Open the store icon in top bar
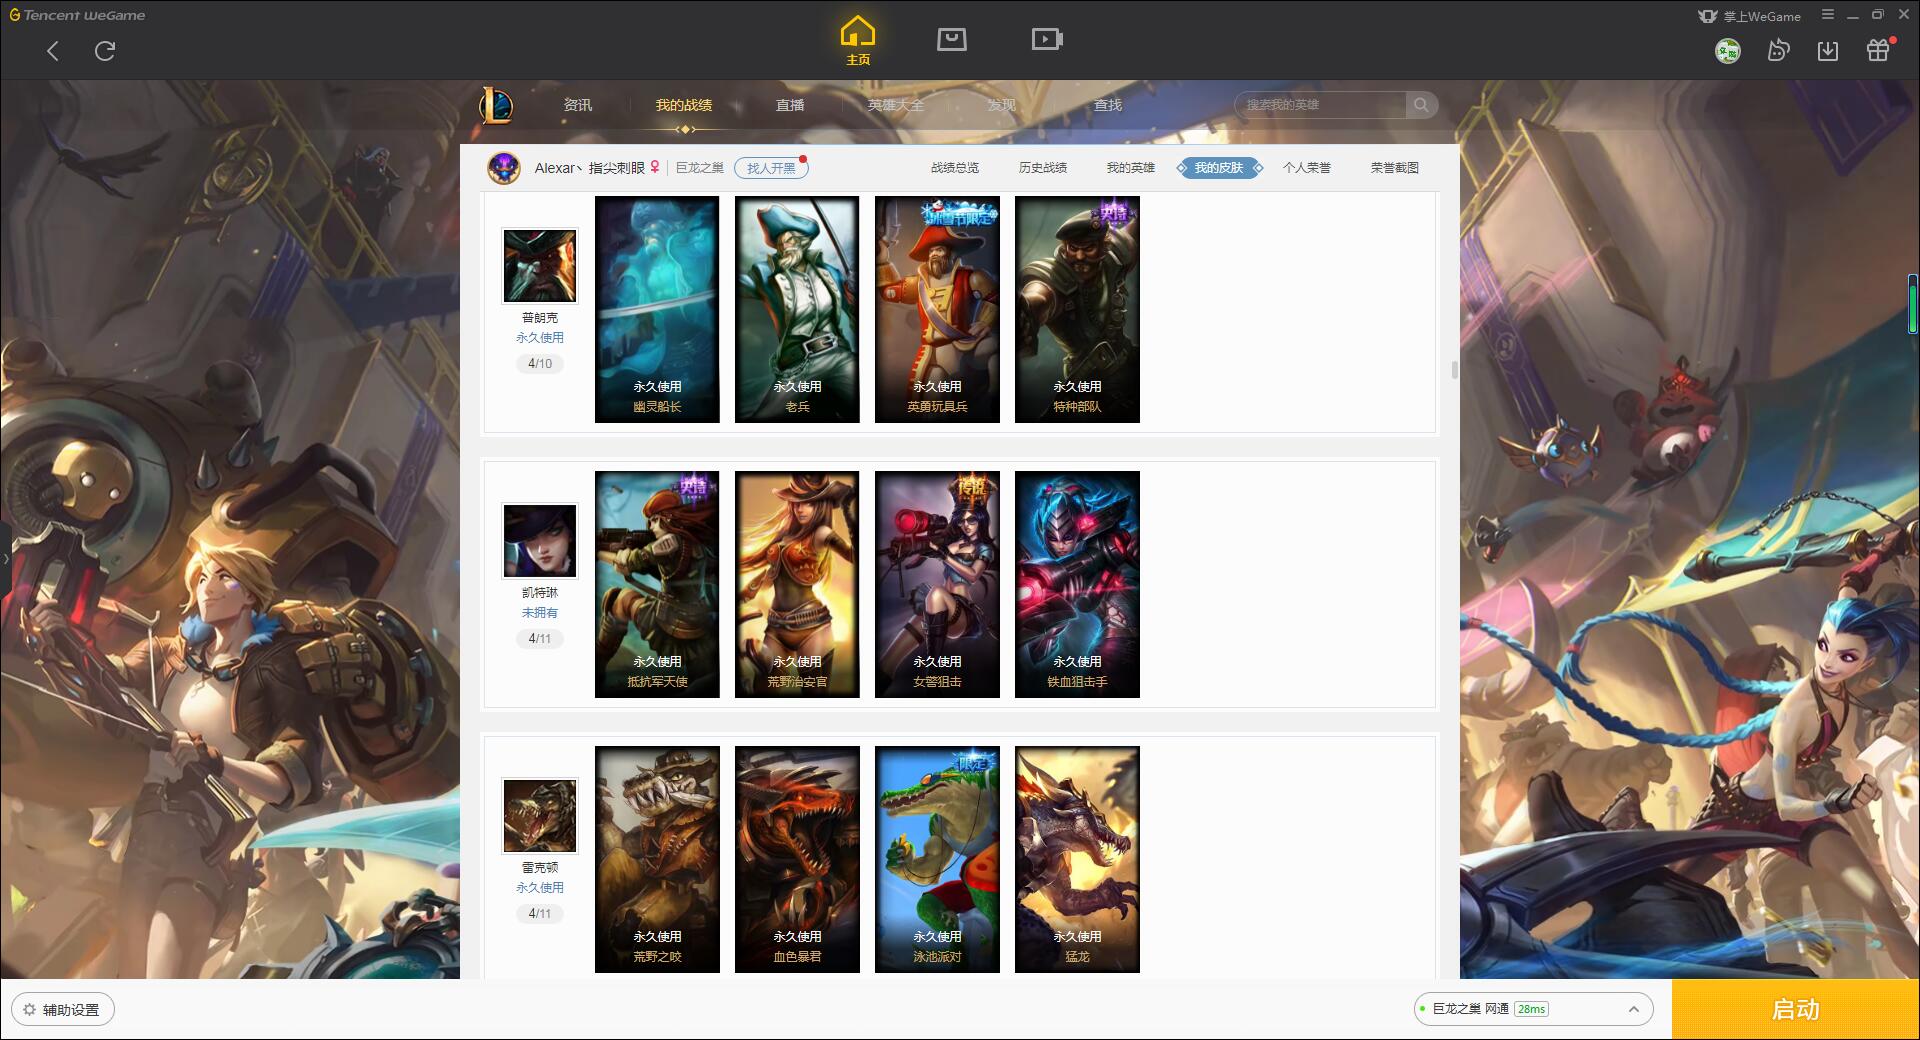Screen dimensions: 1920x1040 pos(951,39)
